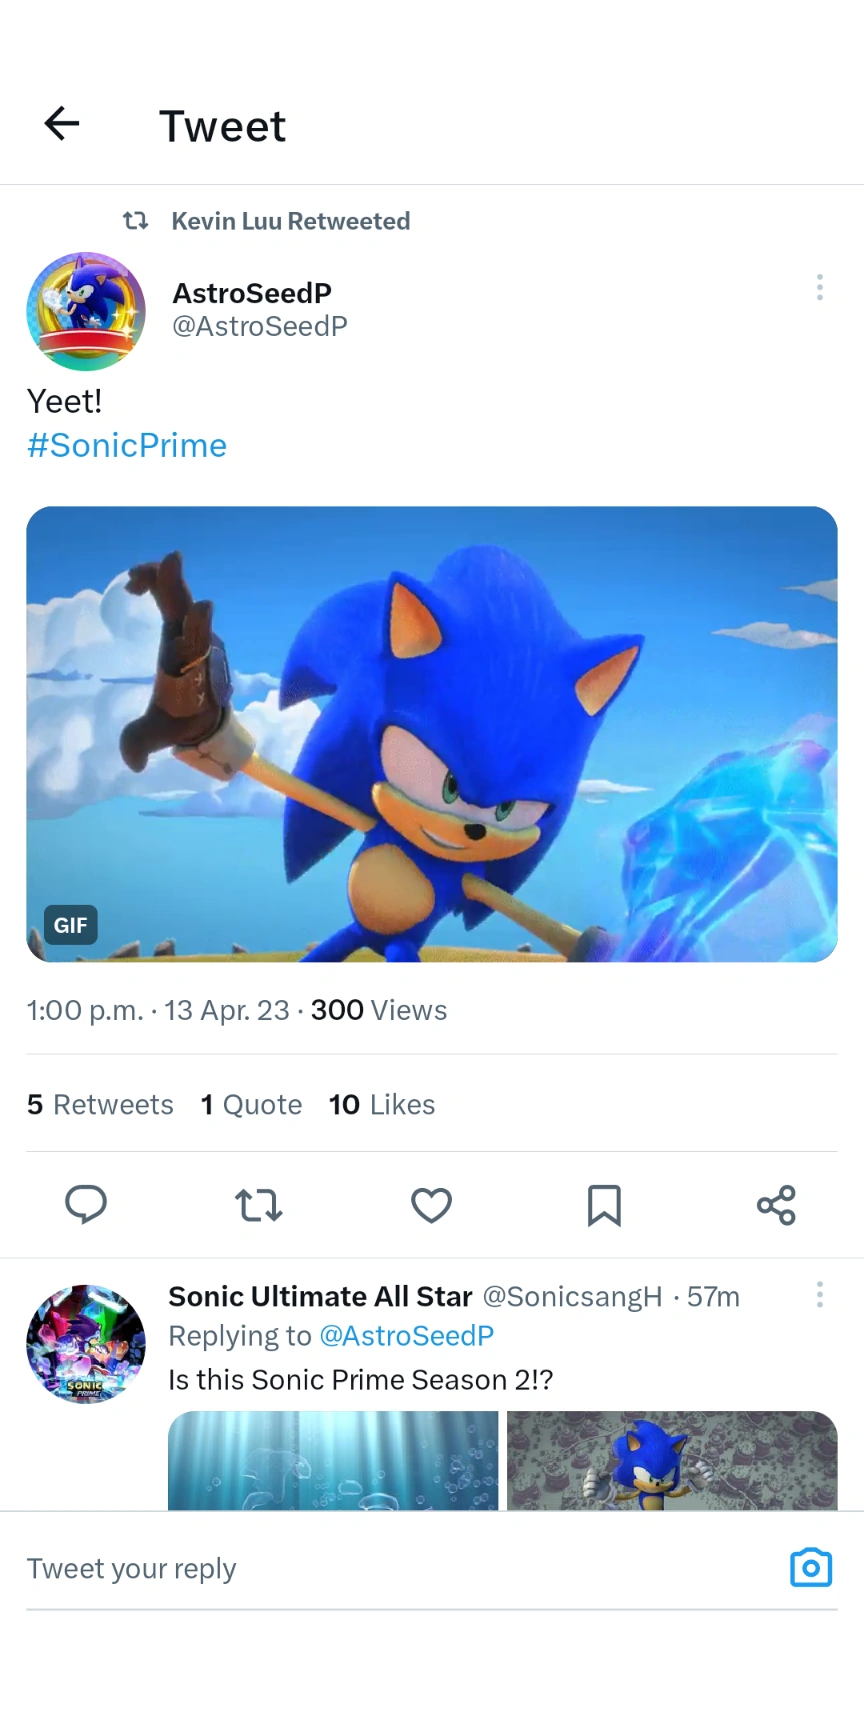The height and width of the screenshot is (1728, 864).
Task: View the 5 Retweets list
Action: 99,1104
